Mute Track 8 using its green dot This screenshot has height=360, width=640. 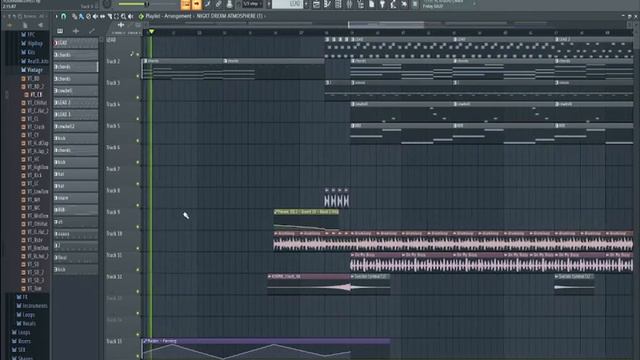(x=138, y=205)
